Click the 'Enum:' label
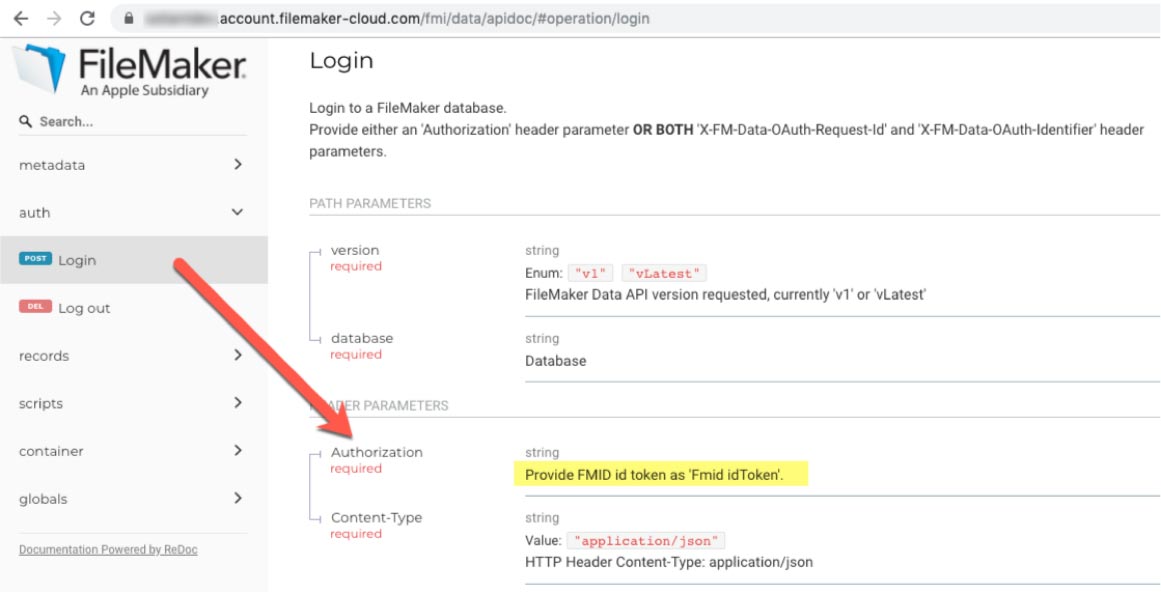1161x592 pixels. tap(543, 273)
